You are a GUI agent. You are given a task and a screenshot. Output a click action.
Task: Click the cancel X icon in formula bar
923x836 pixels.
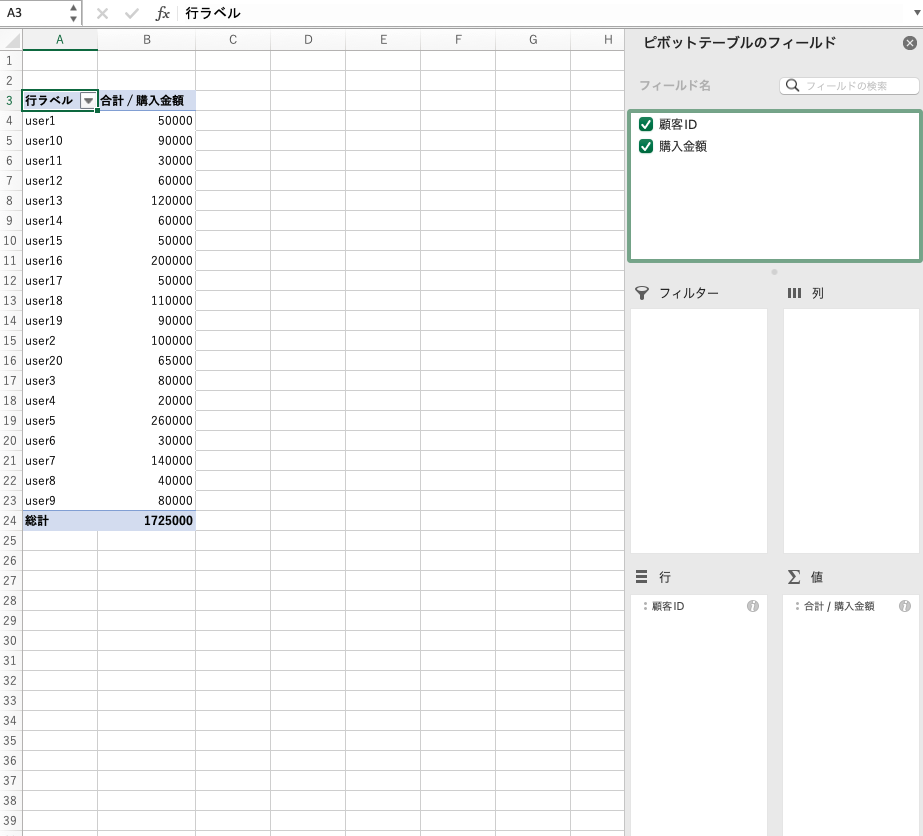click(102, 14)
